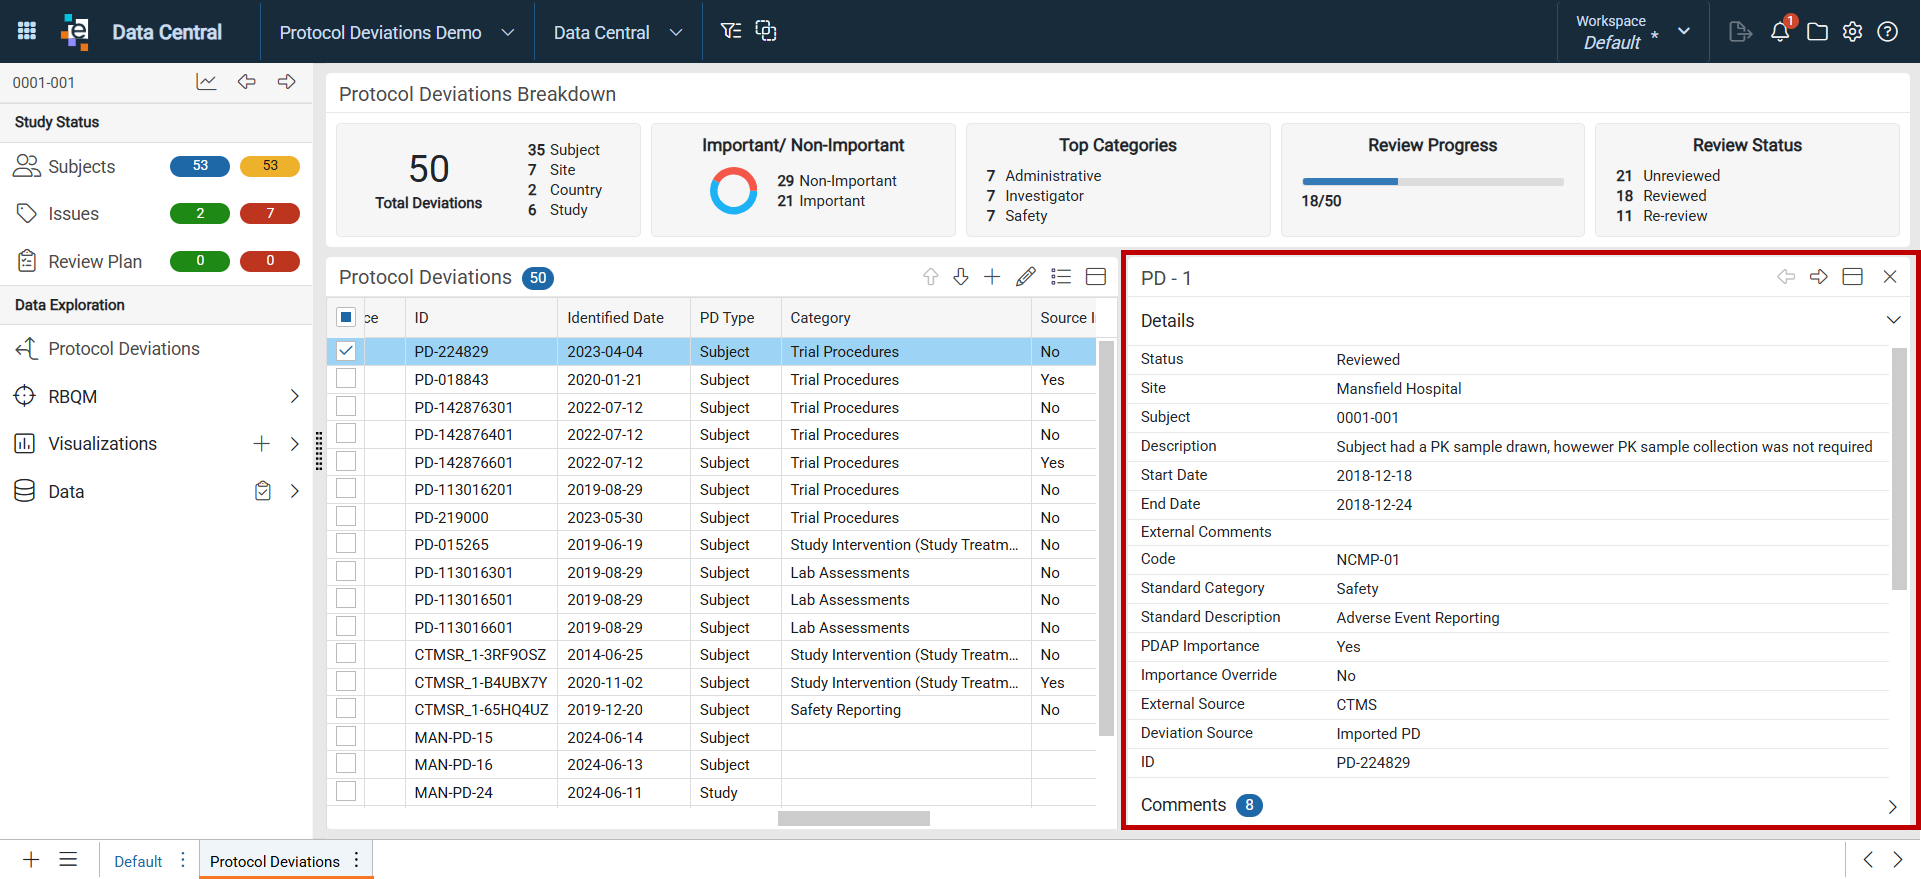This screenshot has height=879, width=1921.
Task: Click the list view icon in Protocol Deviations
Action: 1061,277
